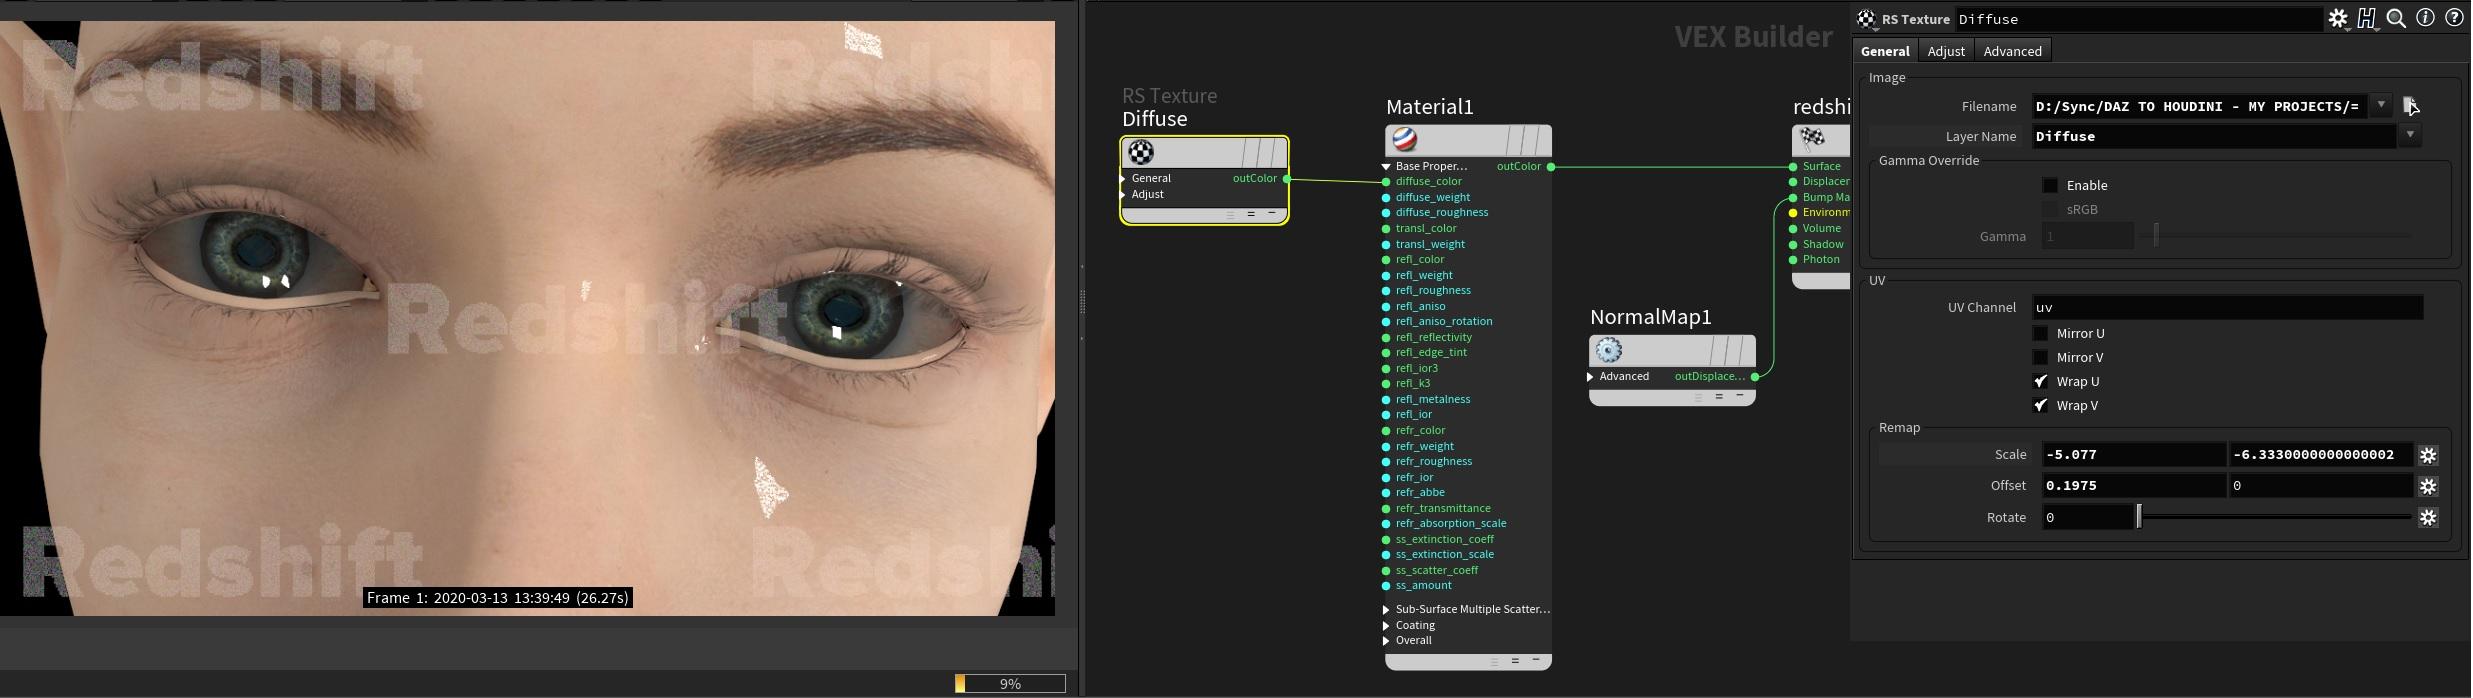The image size is (2473, 698).
Task: Click the transl_color input label
Action: [1426, 229]
